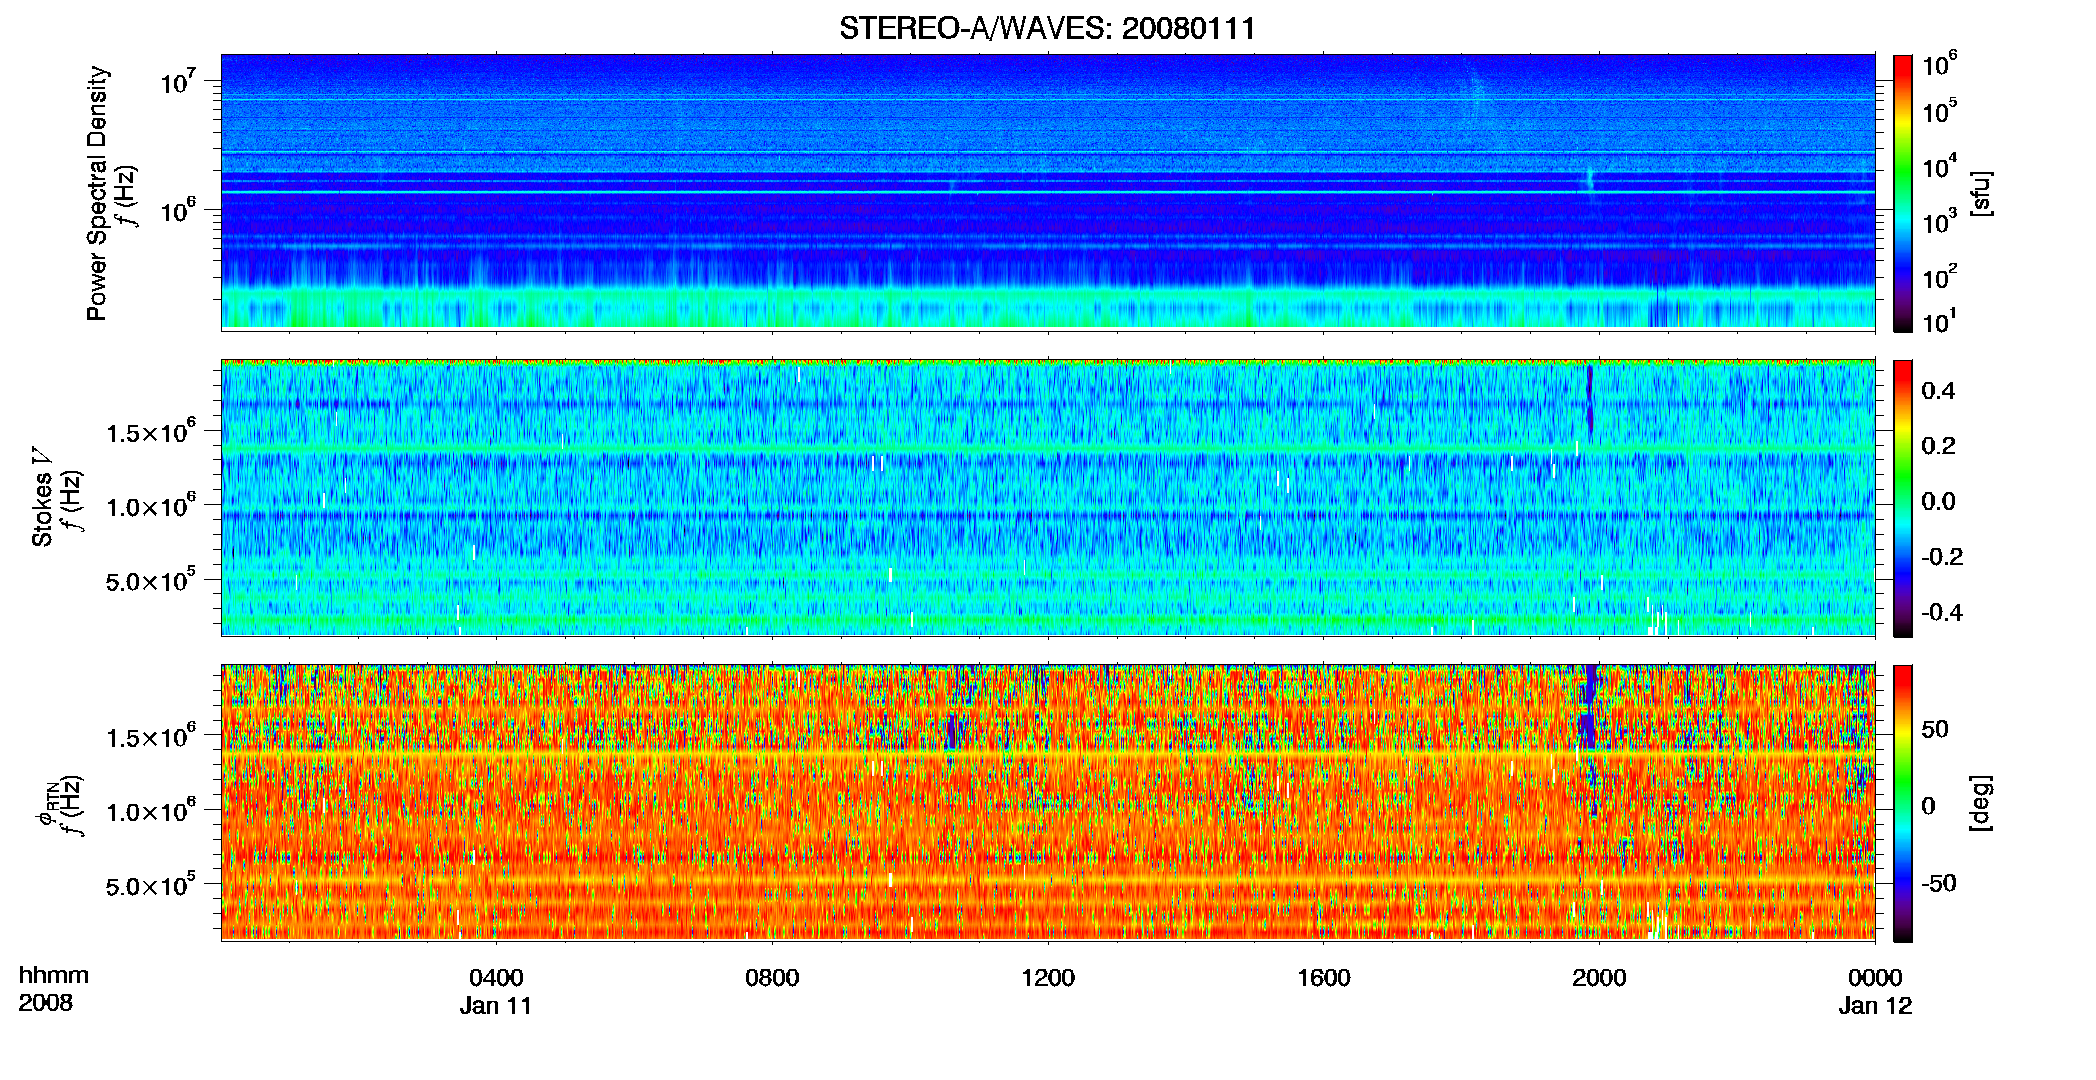Screen dimensions: 2096x1080
Task: Click the 10^6 frequency tick on top panel axis
Action: 177,210
